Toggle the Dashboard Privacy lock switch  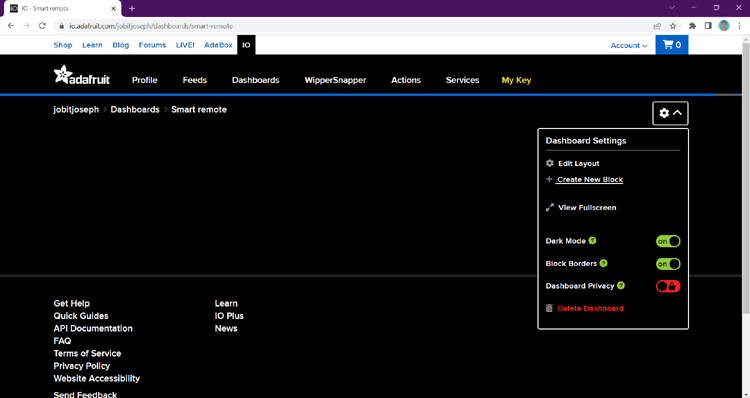(x=668, y=286)
